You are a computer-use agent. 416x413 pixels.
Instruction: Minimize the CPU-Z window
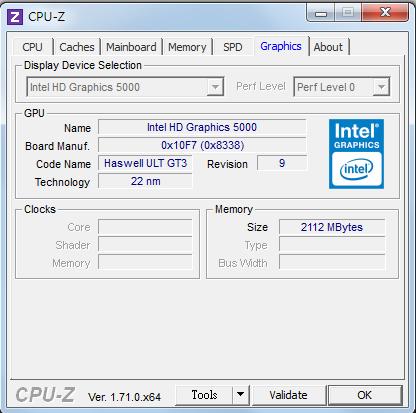(321, 13)
